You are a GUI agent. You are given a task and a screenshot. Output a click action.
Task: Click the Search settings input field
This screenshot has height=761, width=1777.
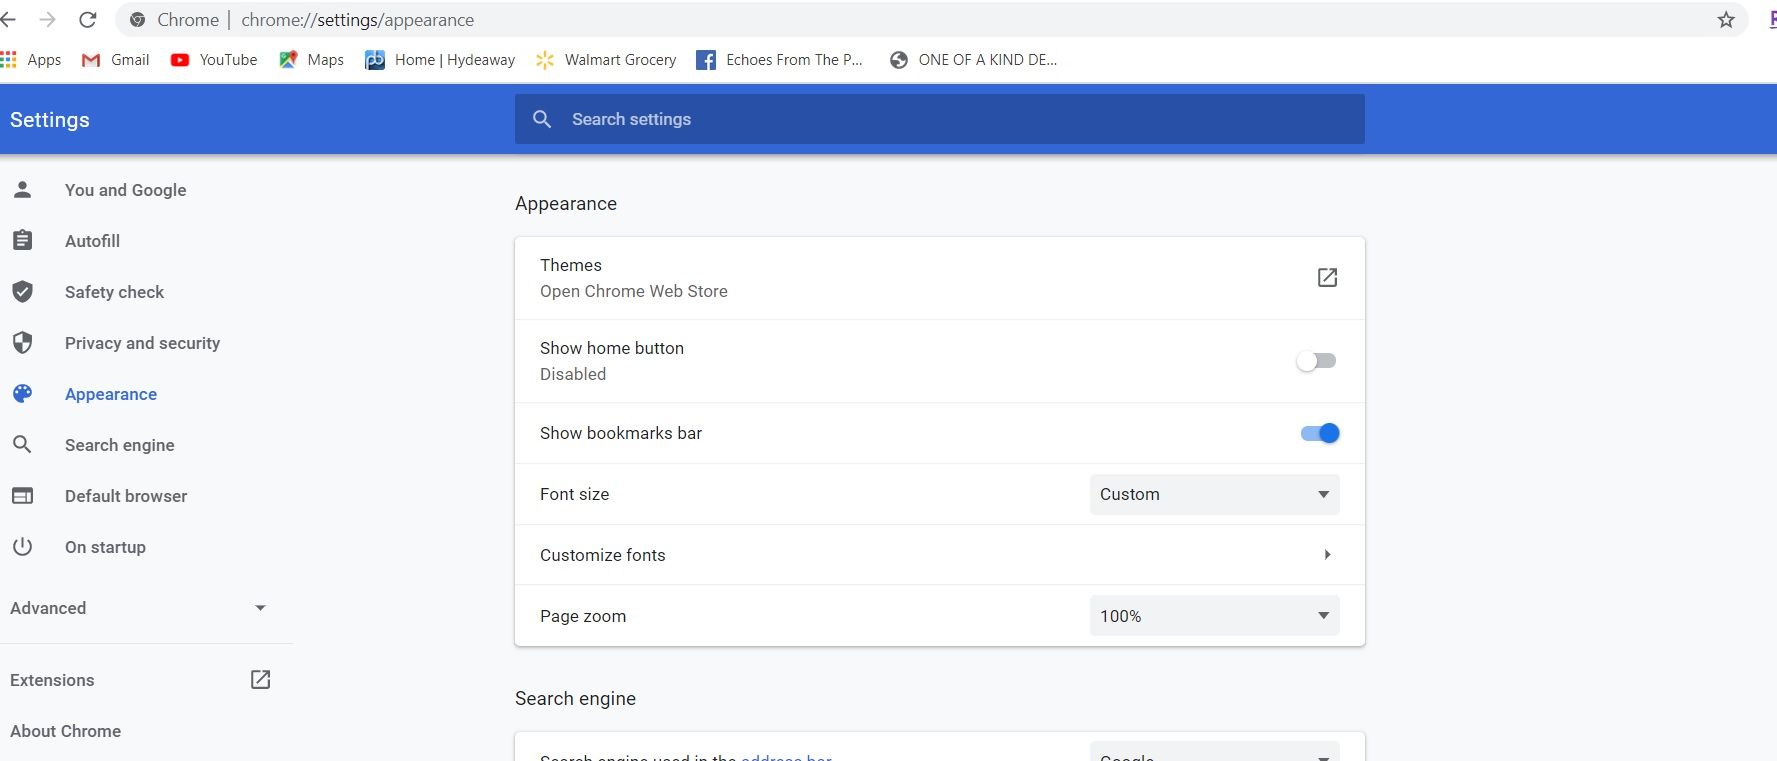click(x=940, y=119)
